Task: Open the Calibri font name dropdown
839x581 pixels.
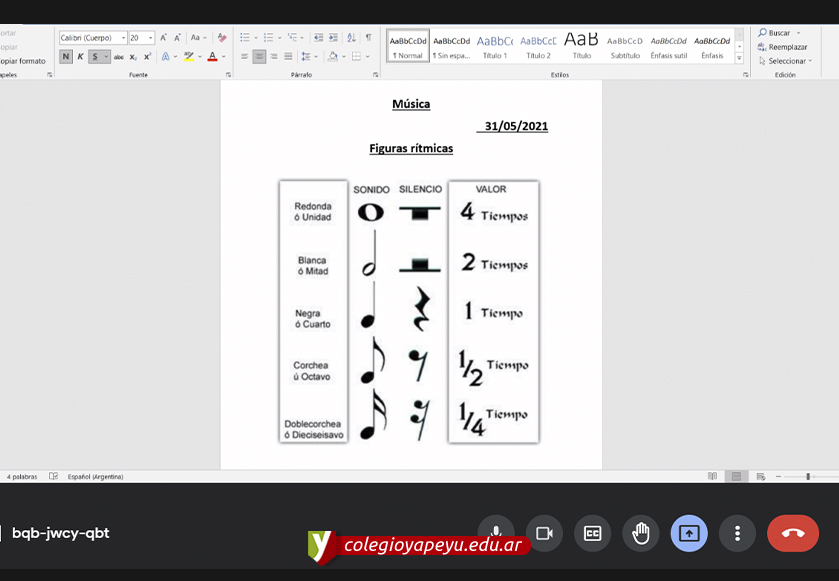Action: point(123,38)
